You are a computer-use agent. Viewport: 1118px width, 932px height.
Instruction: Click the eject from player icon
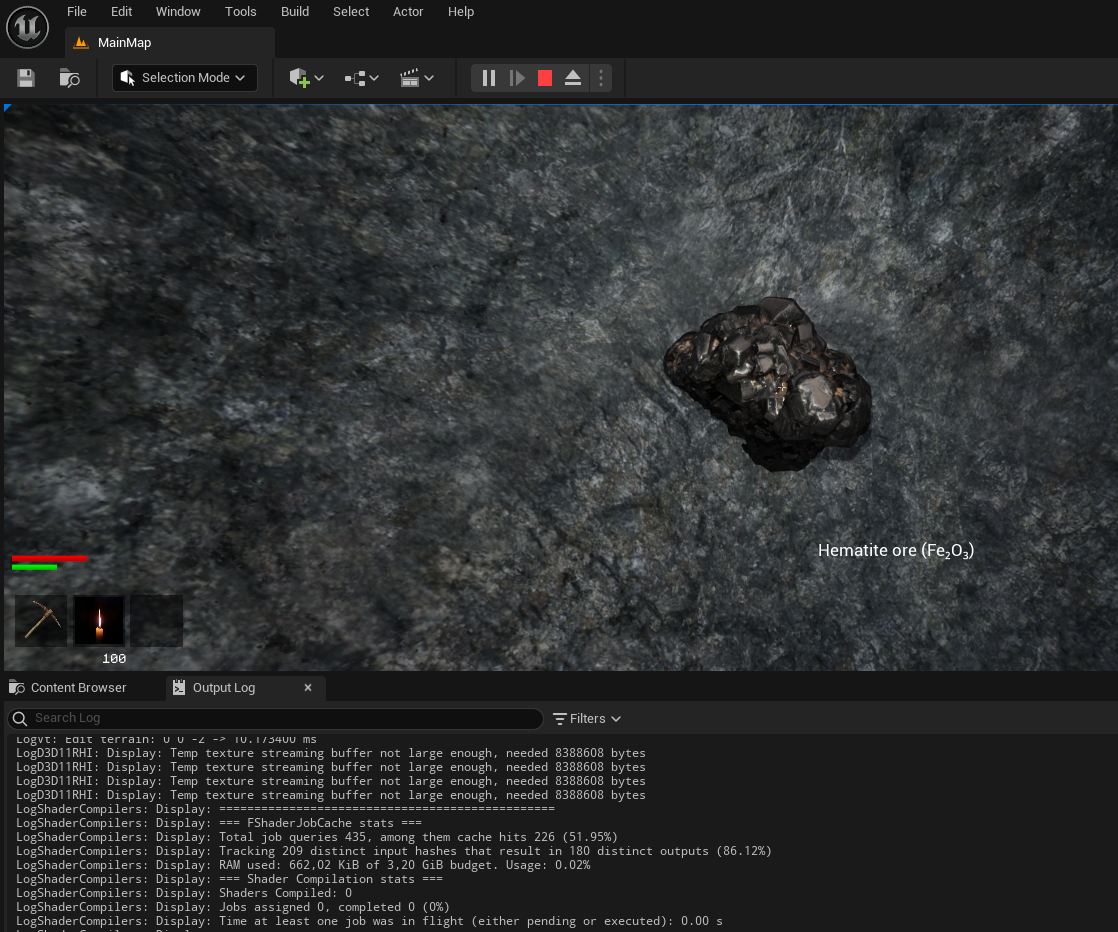[573, 78]
